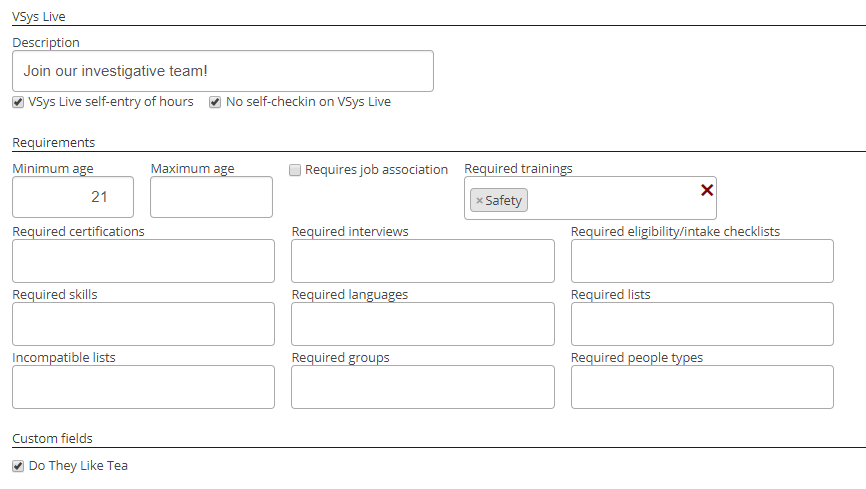Focus the Minimum age field
The width and height of the screenshot is (866, 489).
tap(73, 197)
